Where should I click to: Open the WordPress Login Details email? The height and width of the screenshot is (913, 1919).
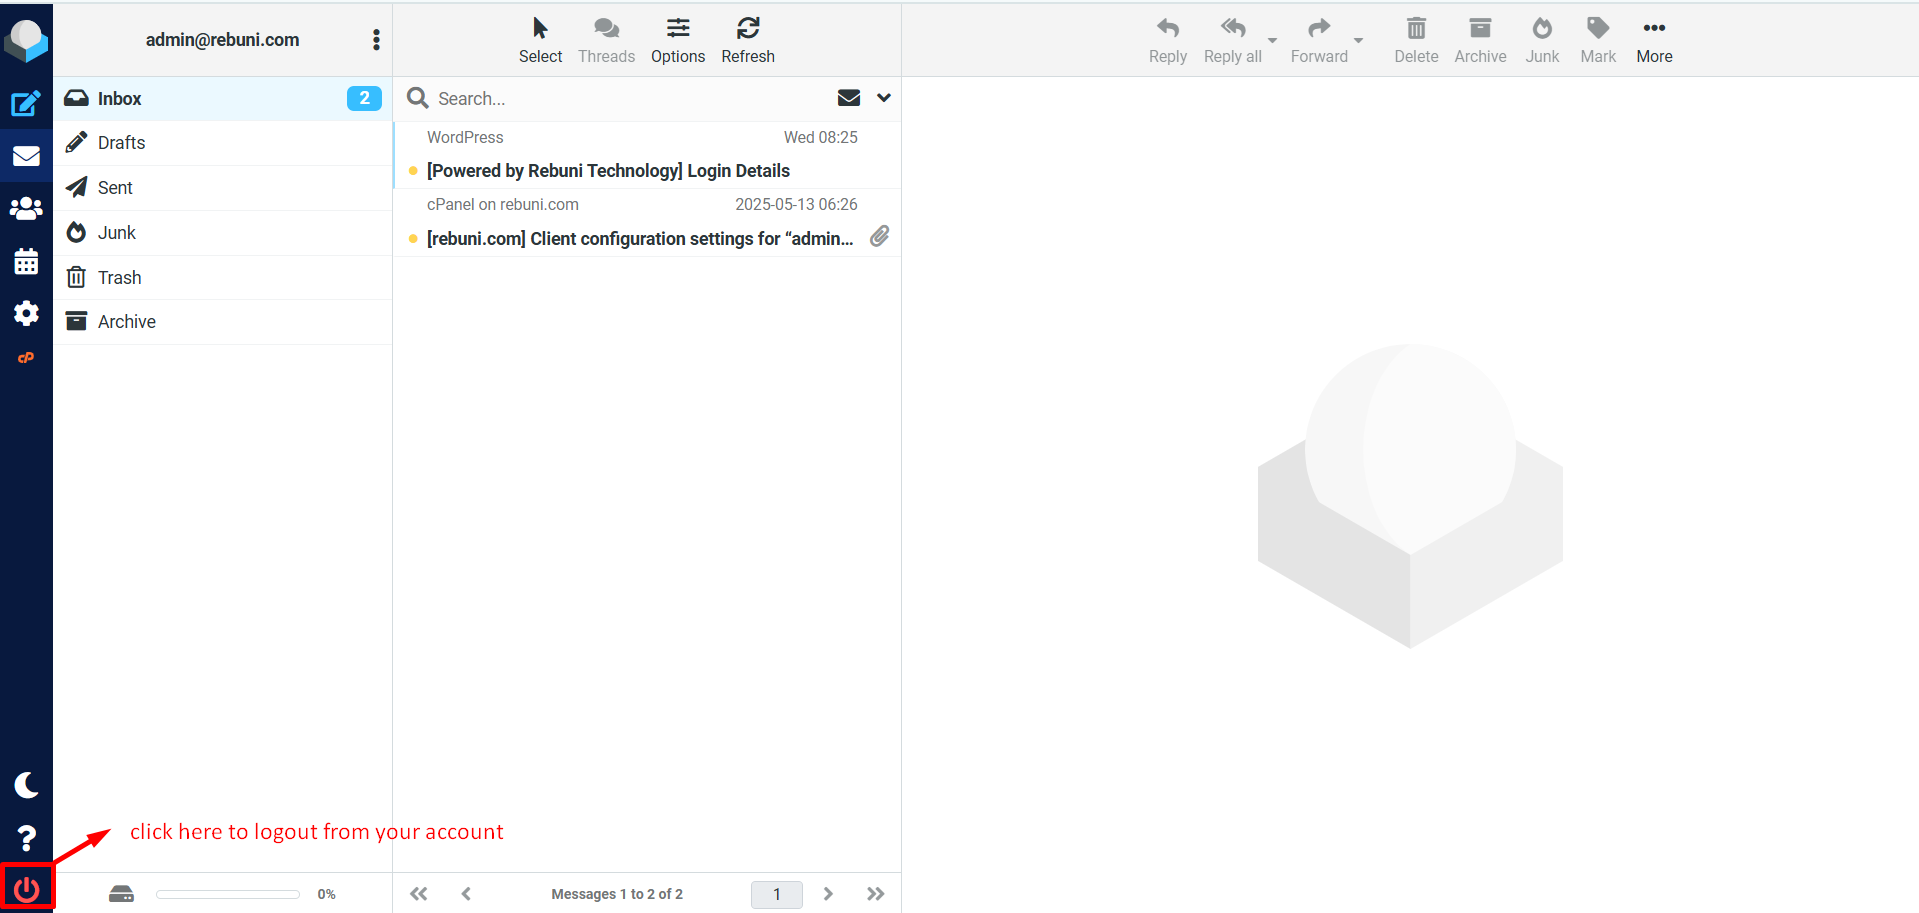coord(608,171)
